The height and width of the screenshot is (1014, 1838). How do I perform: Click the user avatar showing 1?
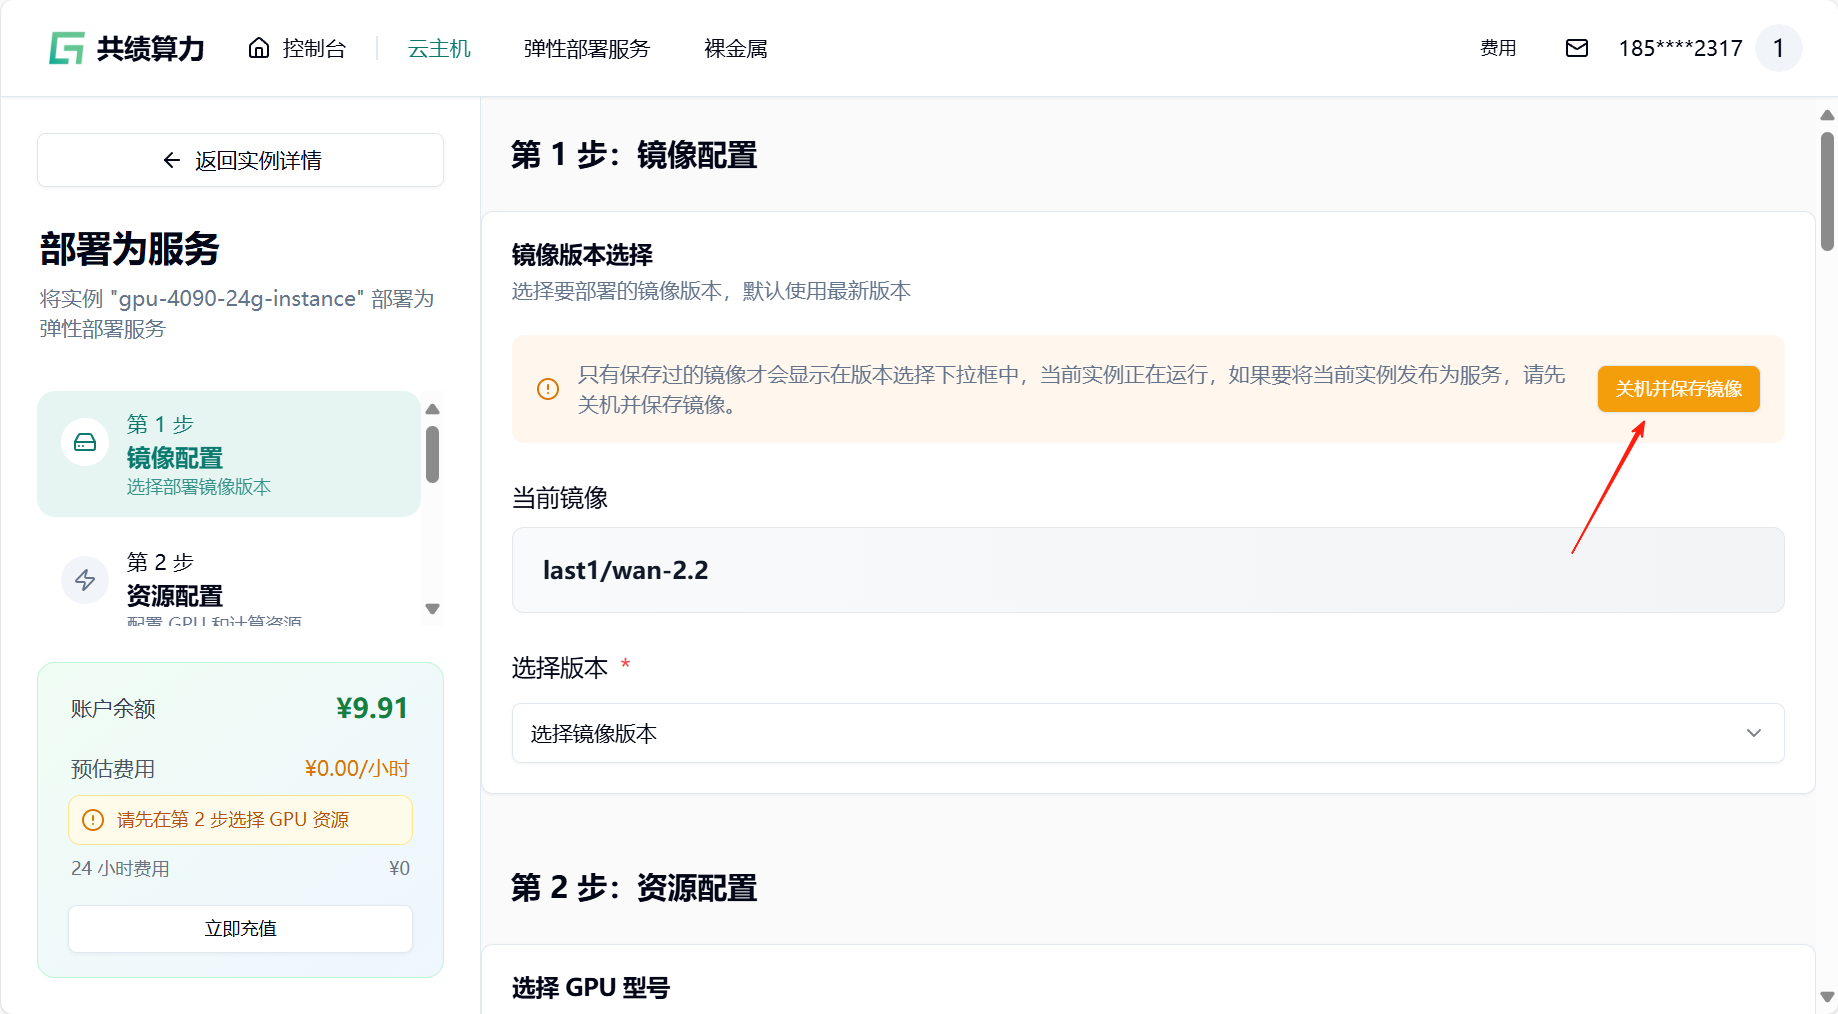(x=1778, y=48)
